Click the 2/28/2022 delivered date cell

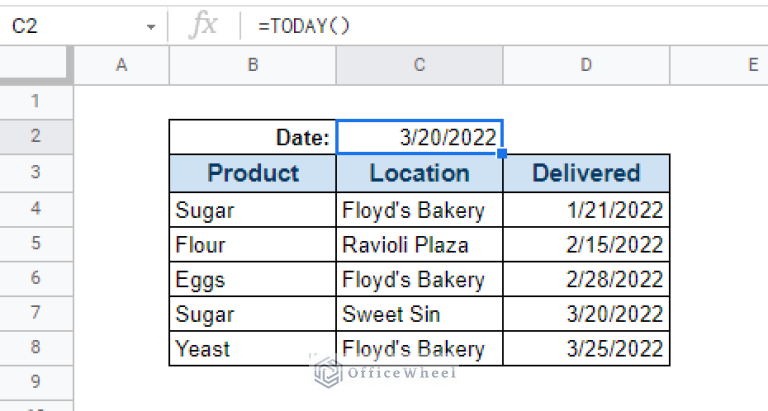(586, 279)
